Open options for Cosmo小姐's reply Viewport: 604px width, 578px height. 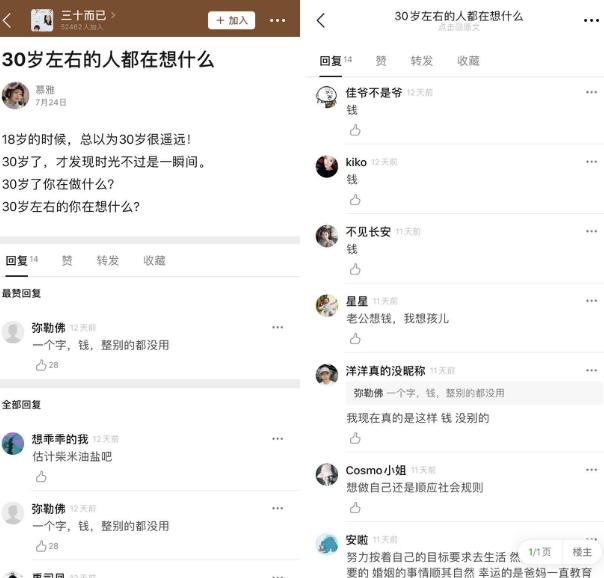591,469
